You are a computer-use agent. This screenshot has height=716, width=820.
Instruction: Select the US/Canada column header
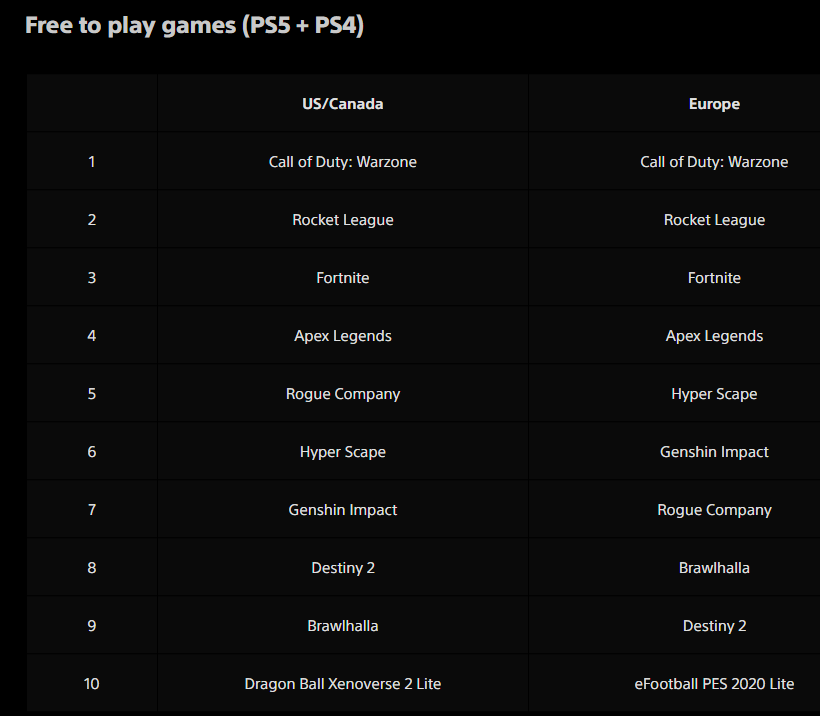(x=343, y=104)
